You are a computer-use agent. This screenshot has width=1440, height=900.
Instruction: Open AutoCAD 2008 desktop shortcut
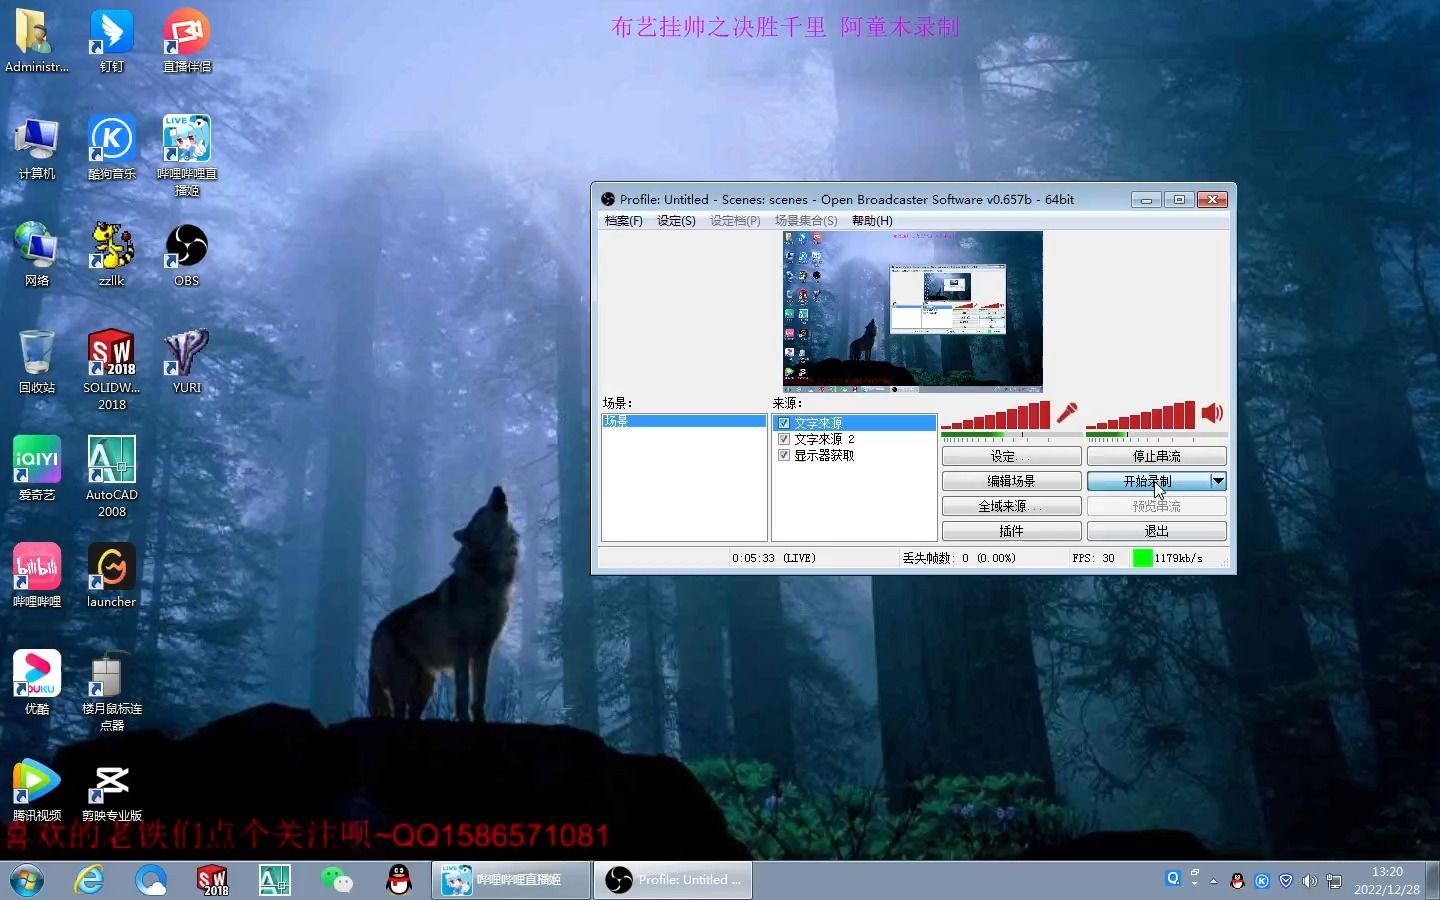click(x=112, y=478)
